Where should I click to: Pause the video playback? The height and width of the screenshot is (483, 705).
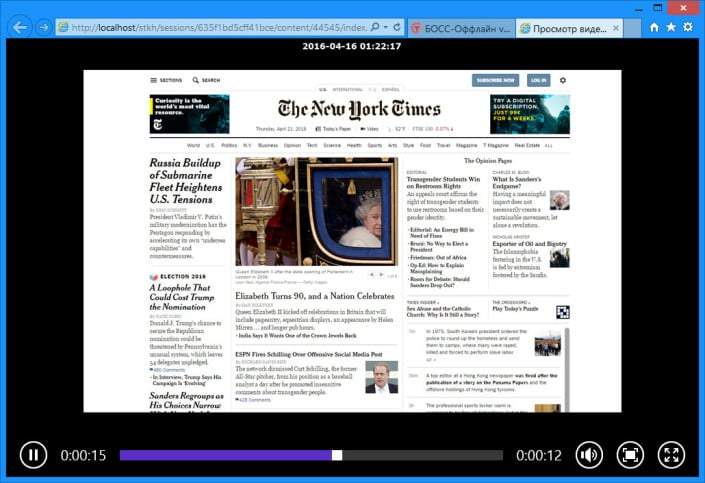point(33,455)
